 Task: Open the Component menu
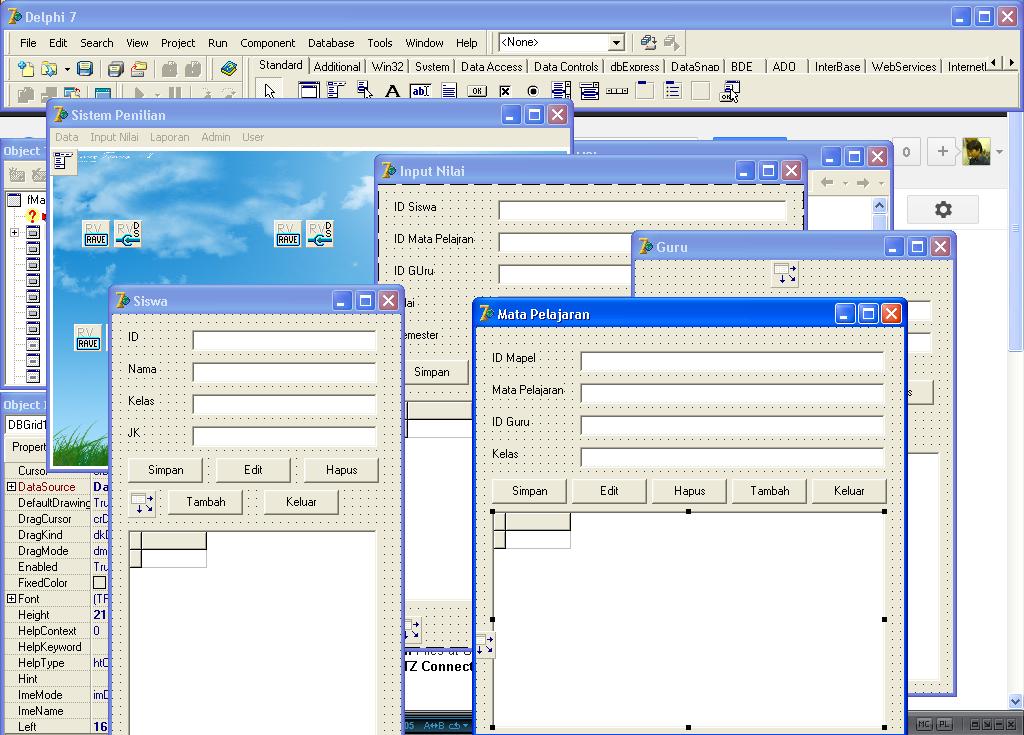click(267, 43)
